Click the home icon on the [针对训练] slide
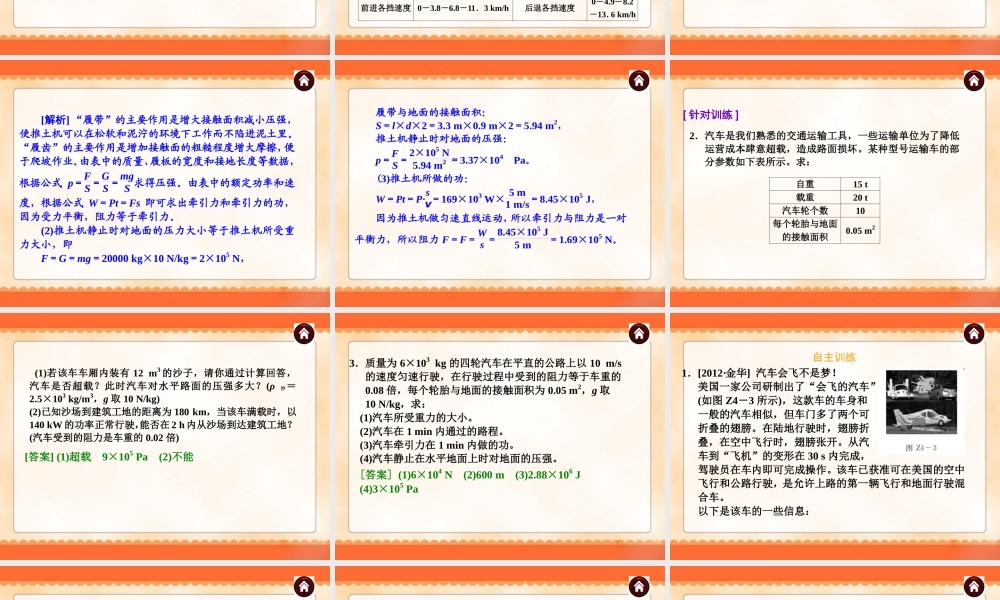Image resolution: width=1000 pixels, height=600 pixels. (x=974, y=80)
